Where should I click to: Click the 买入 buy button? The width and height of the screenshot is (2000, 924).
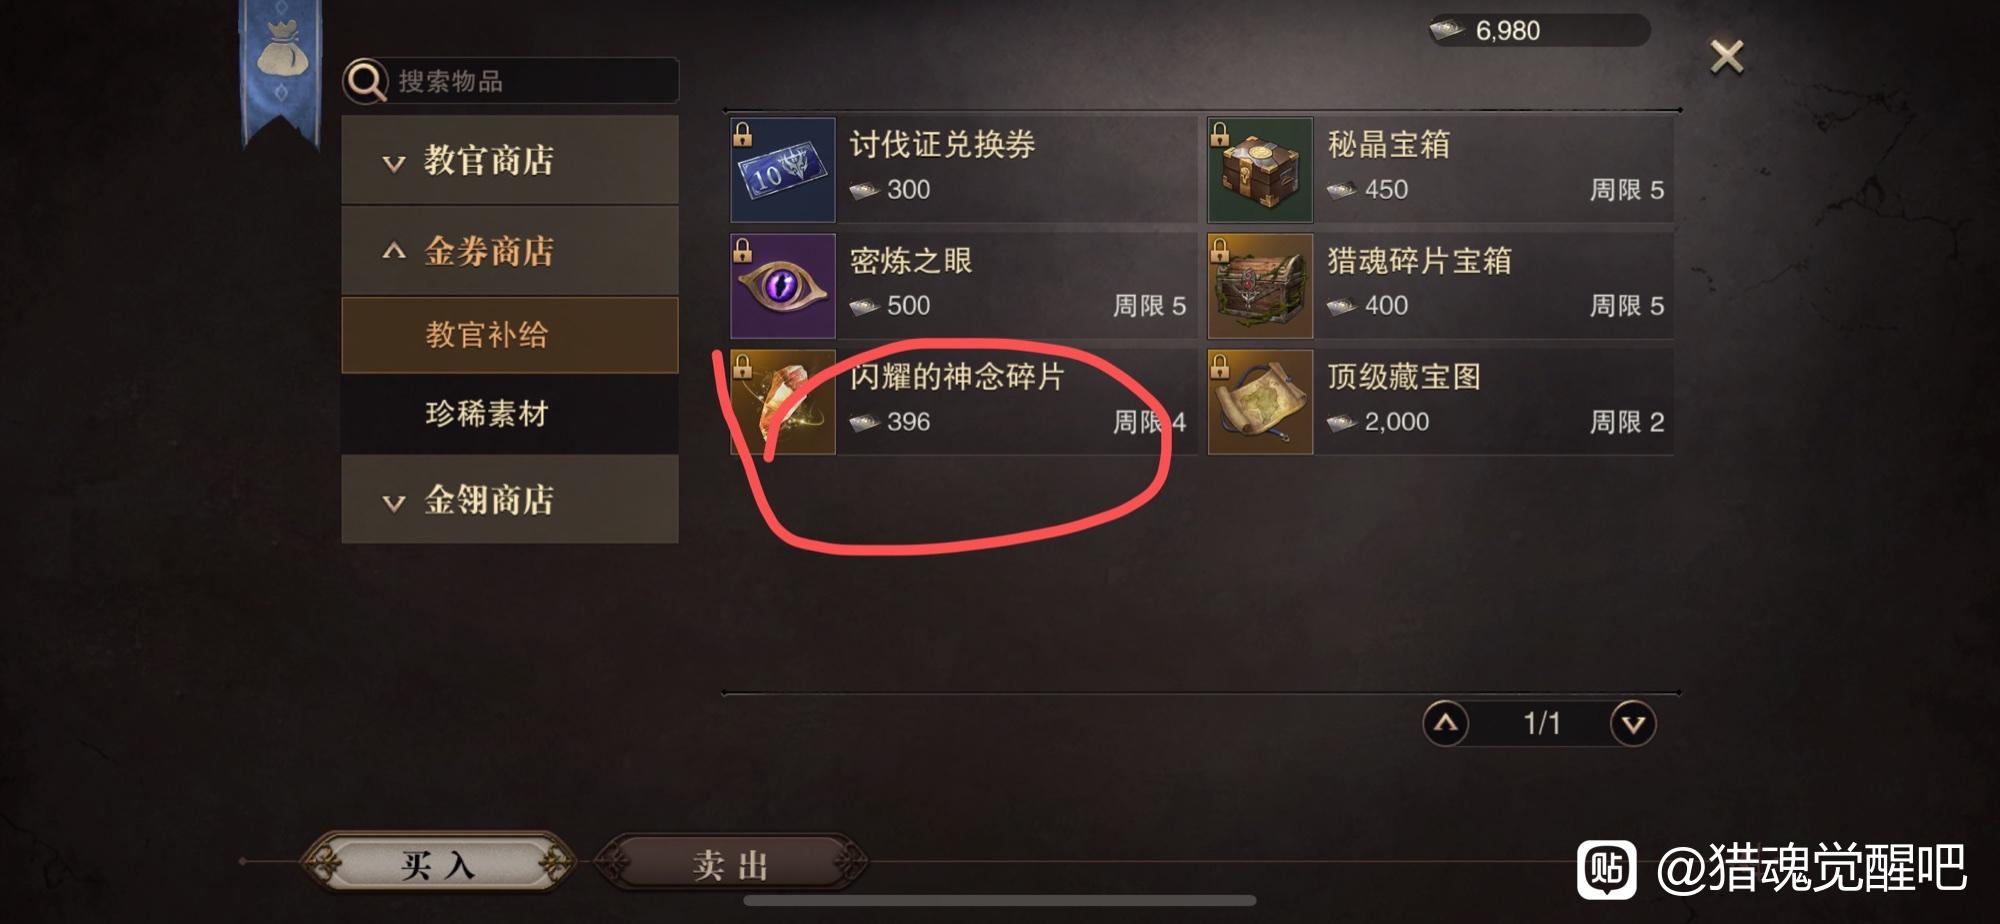pos(438,863)
